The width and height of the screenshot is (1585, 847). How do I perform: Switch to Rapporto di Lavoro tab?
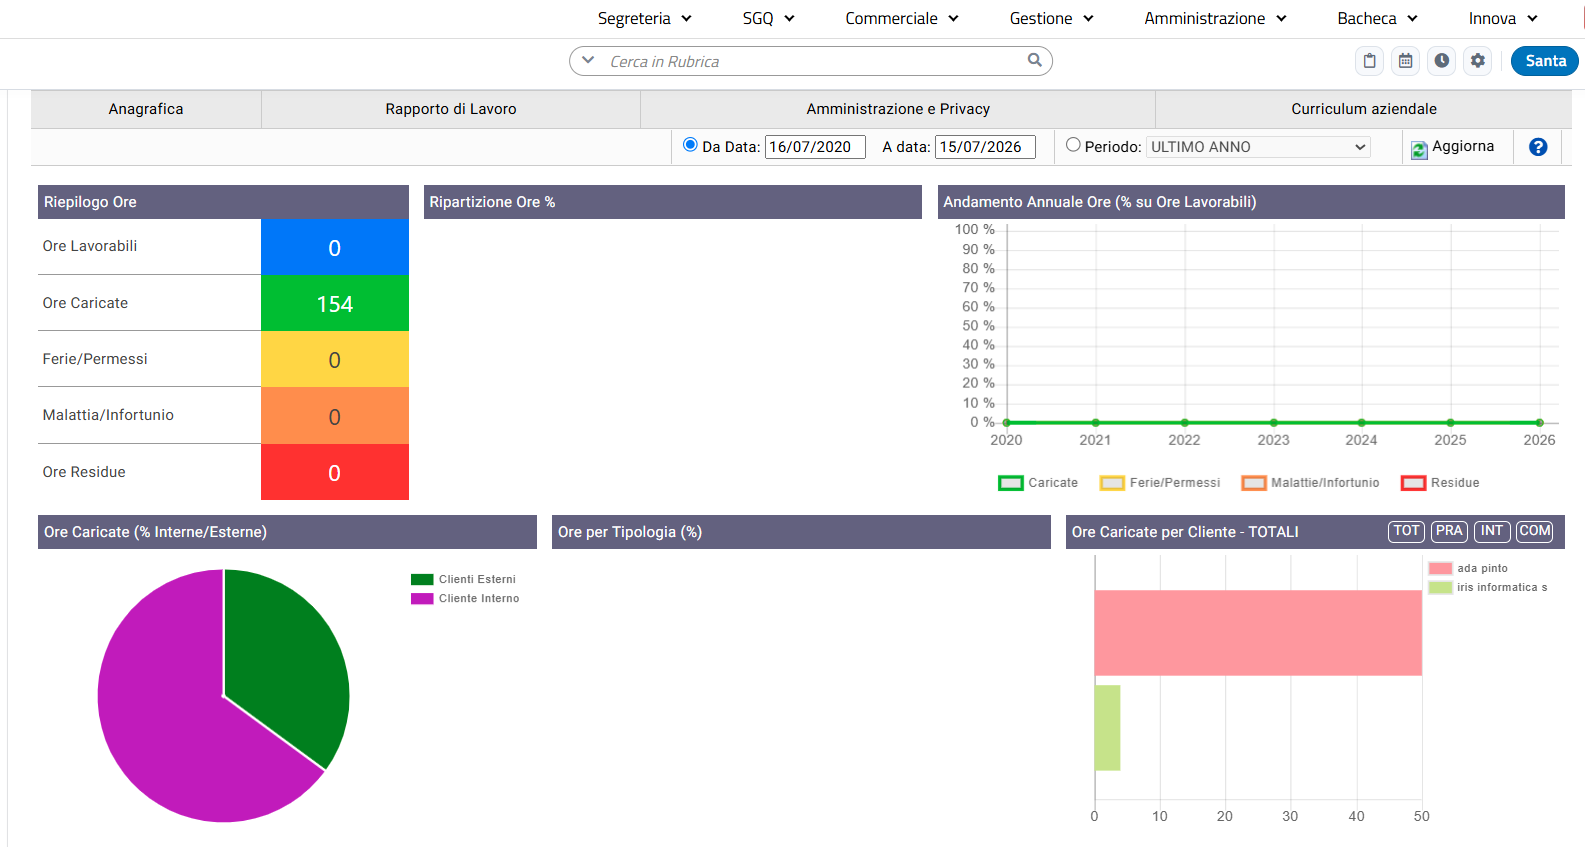pyautogui.click(x=451, y=109)
